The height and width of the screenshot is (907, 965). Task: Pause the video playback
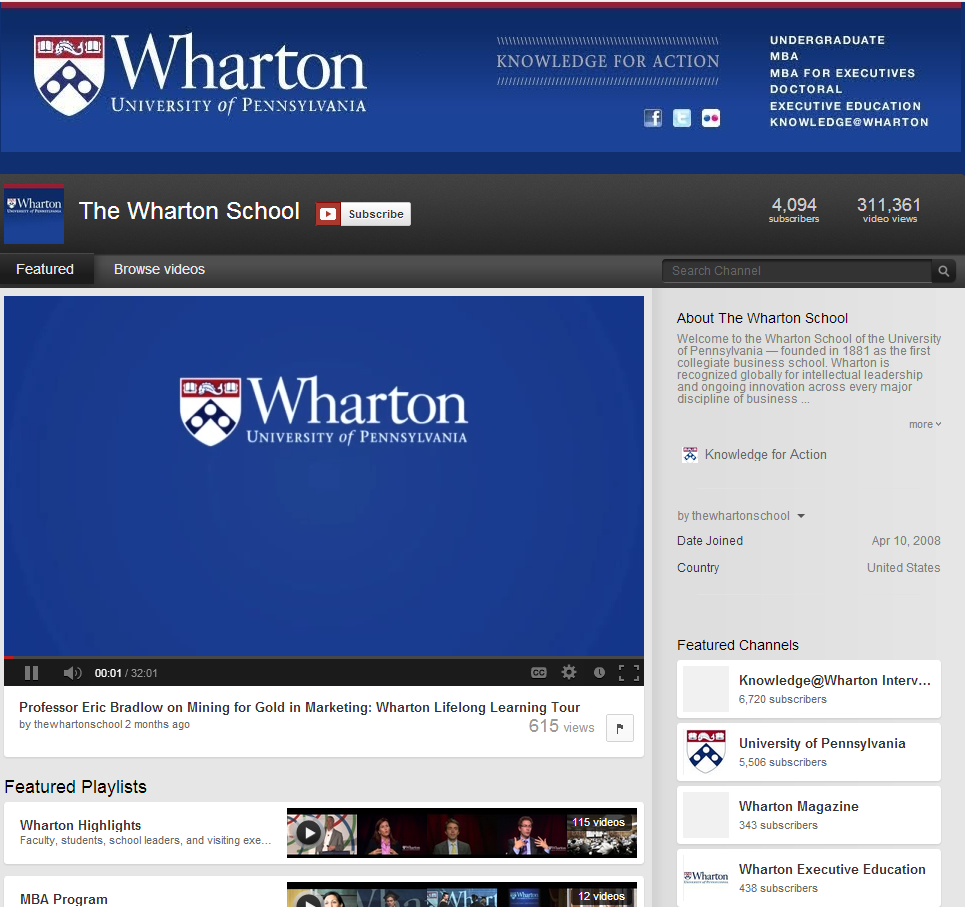(31, 672)
